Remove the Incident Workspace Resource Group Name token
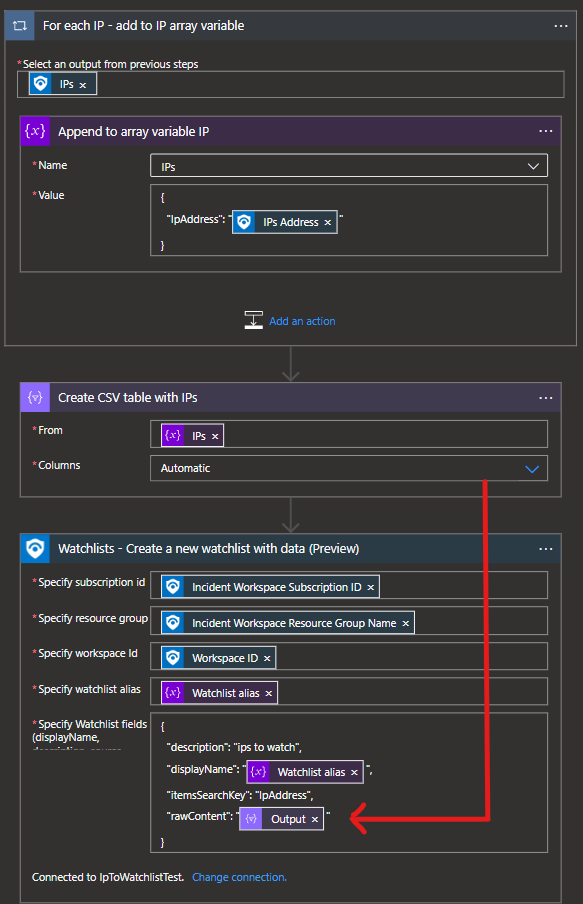The height and width of the screenshot is (904, 583). (405, 624)
